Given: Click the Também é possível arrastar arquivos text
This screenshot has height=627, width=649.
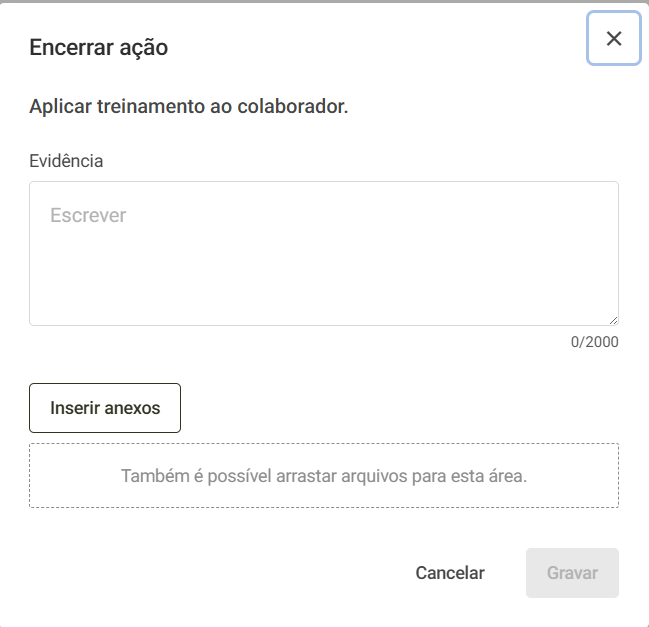Looking at the screenshot, I should click(x=324, y=476).
